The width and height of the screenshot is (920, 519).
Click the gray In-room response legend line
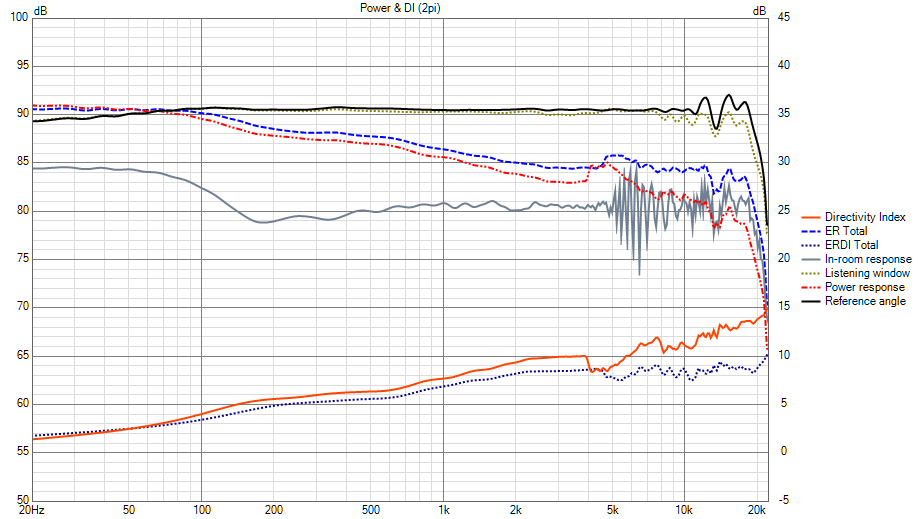[811, 260]
